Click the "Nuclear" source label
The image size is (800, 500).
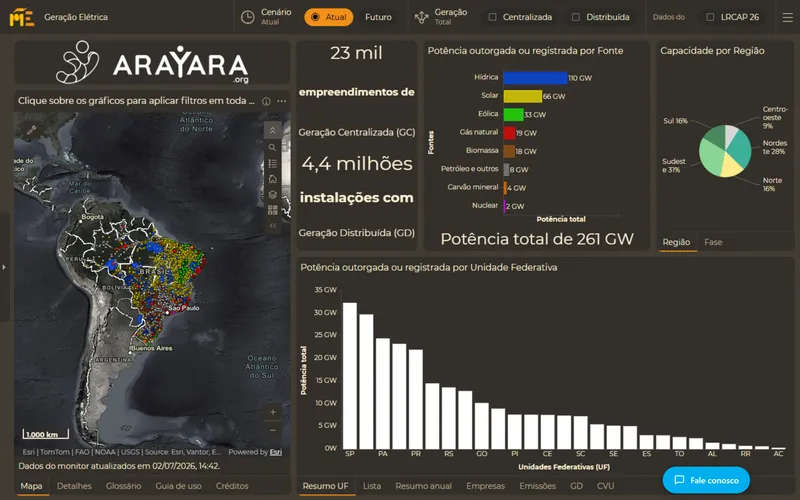coord(485,206)
